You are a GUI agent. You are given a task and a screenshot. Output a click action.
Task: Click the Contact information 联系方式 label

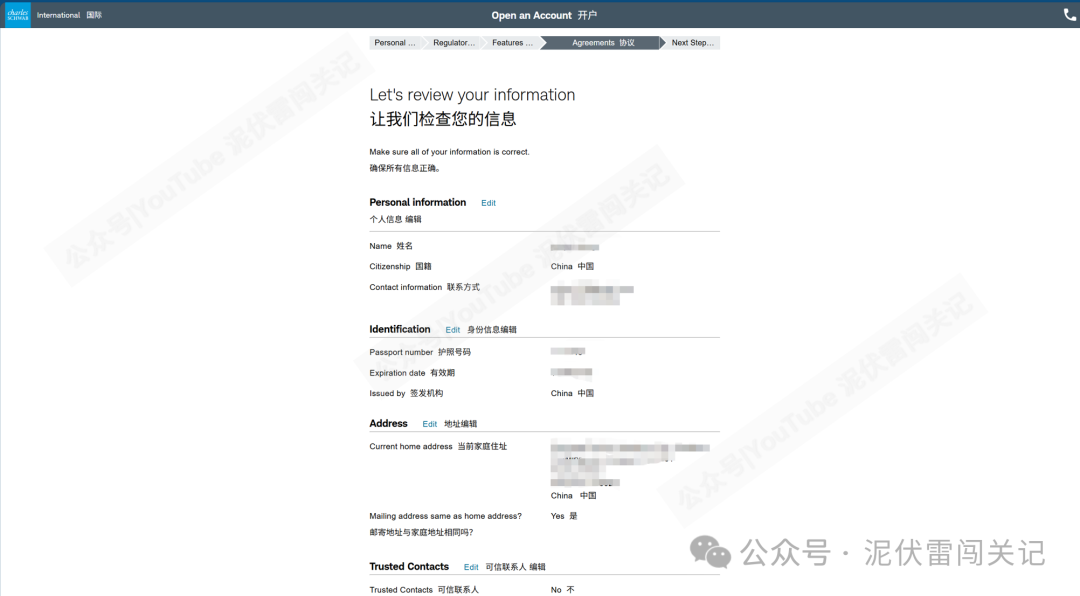tap(424, 287)
